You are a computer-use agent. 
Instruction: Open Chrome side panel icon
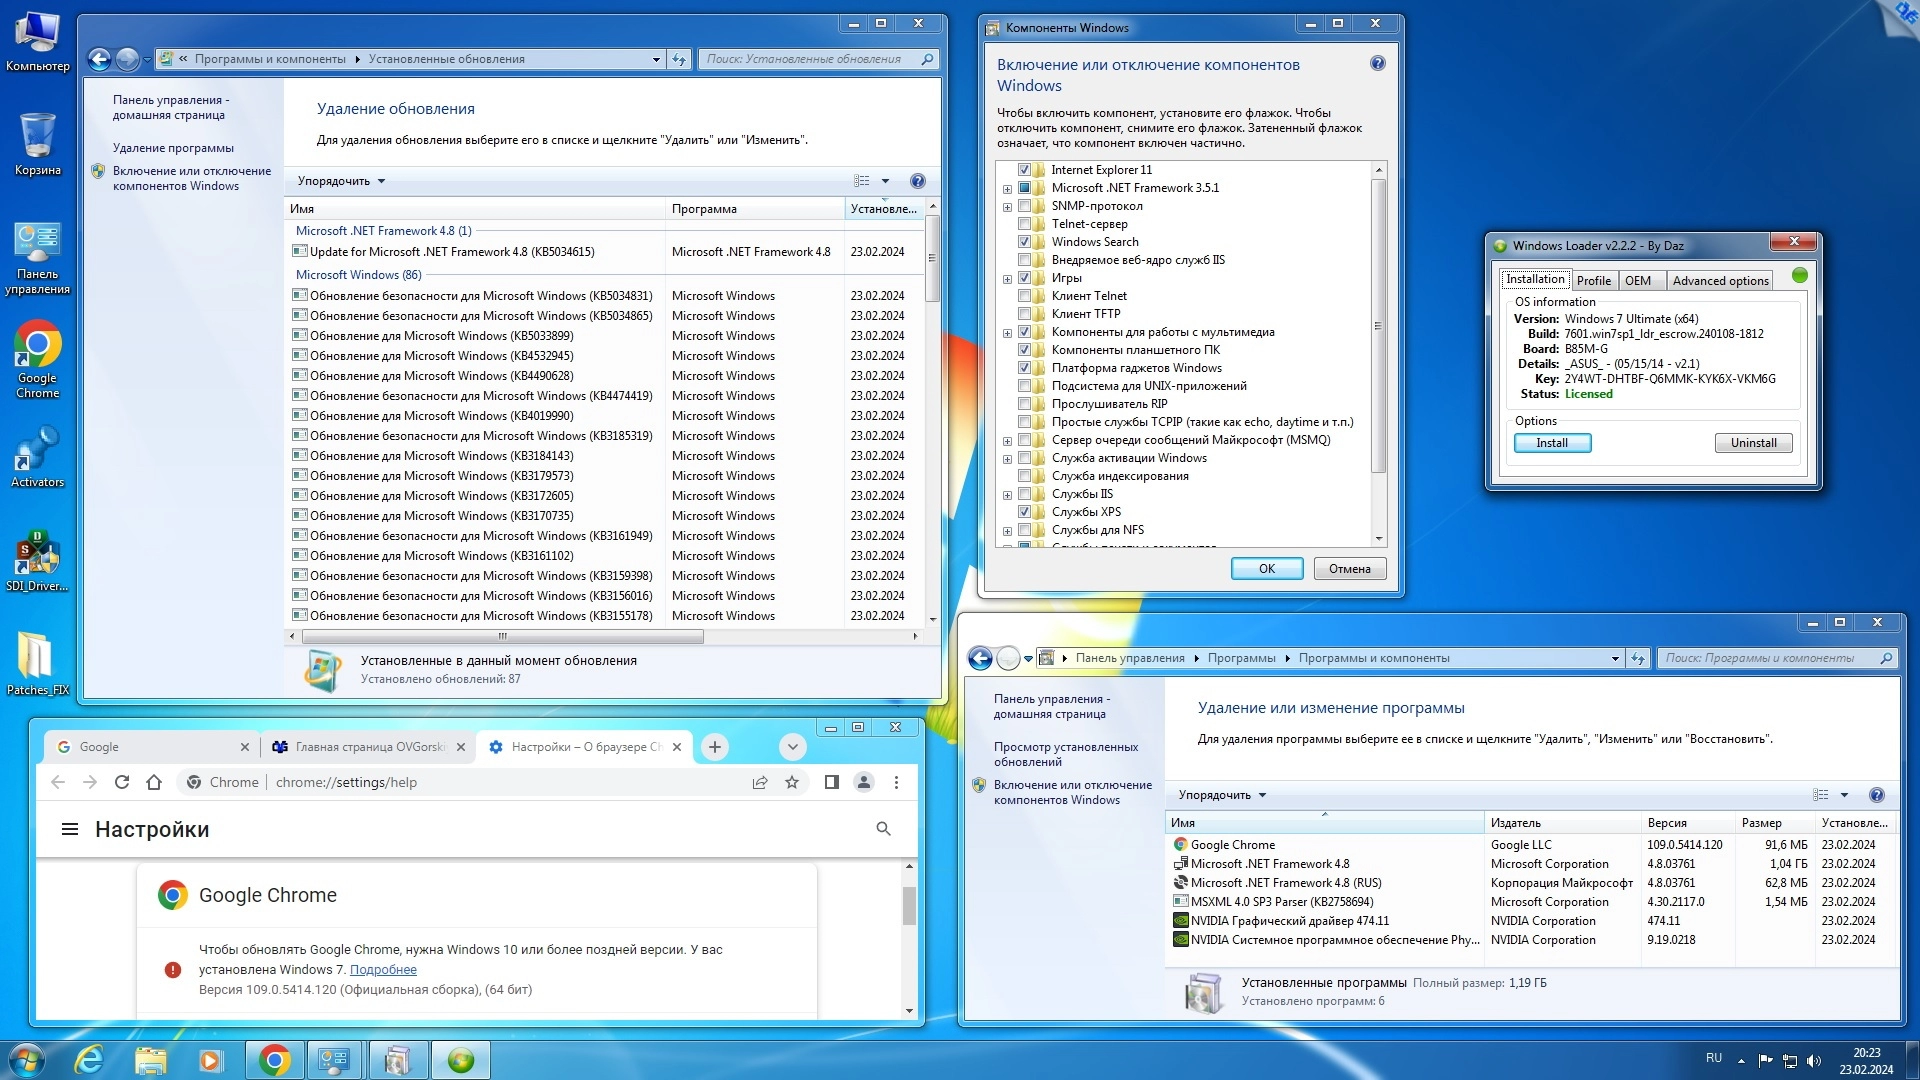[x=831, y=782]
